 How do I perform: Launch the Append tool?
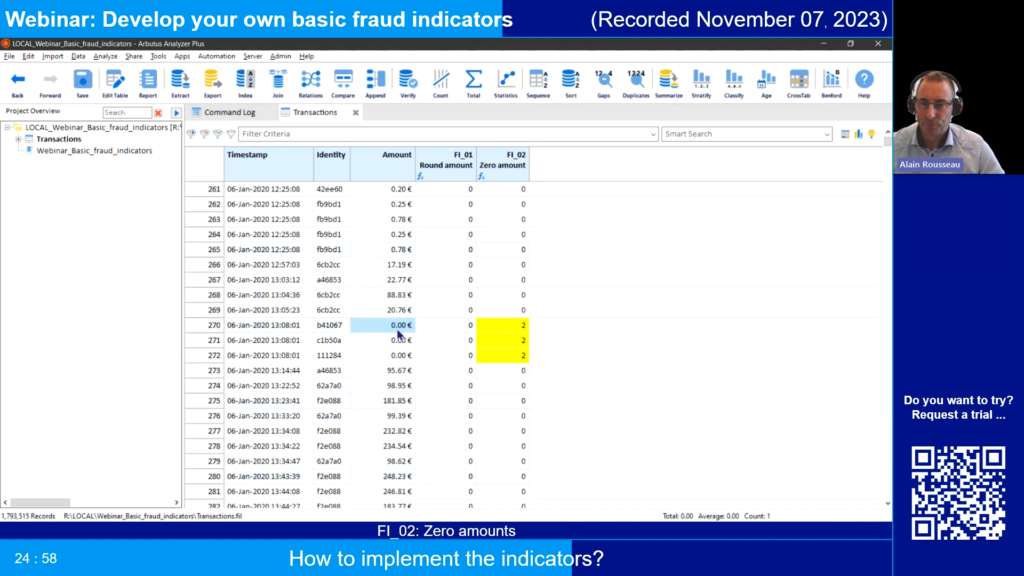(x=376, y=84)
